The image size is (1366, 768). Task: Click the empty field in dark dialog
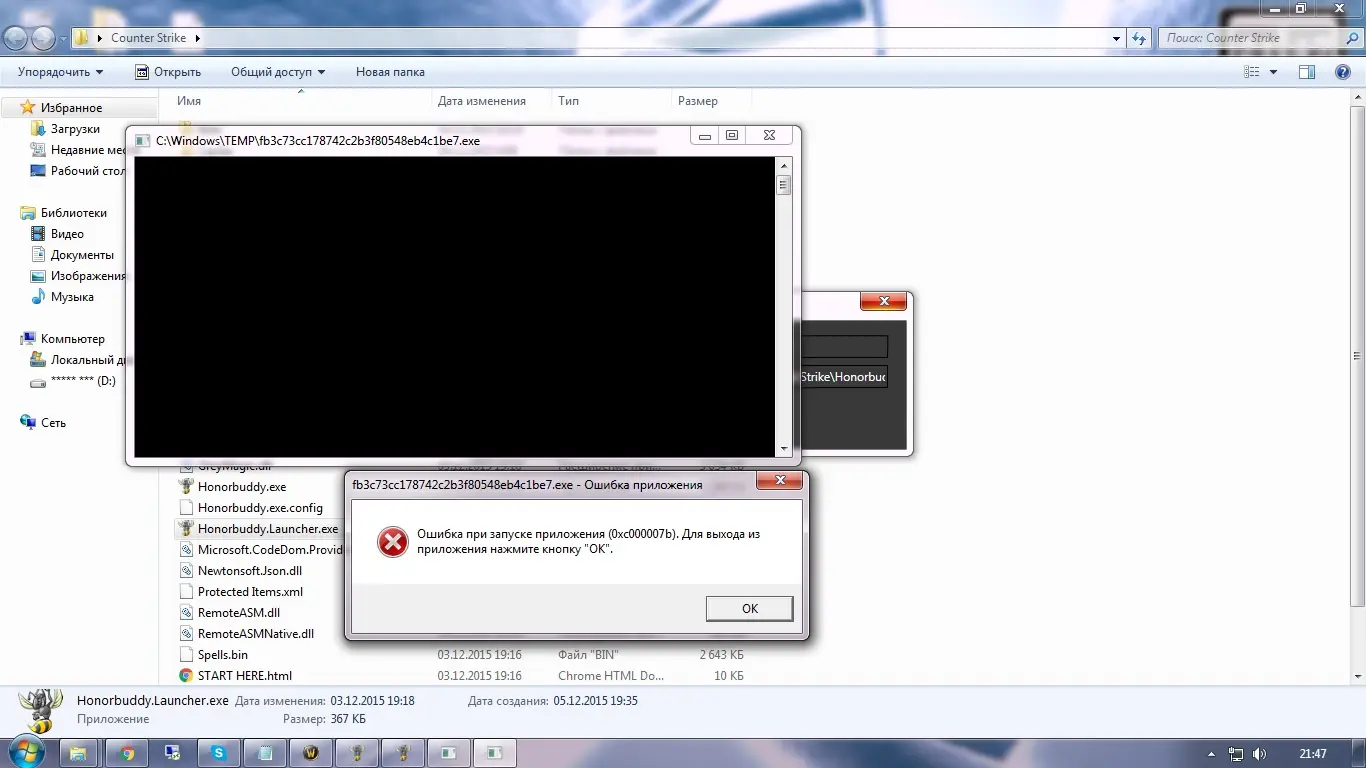coord(844,346)
